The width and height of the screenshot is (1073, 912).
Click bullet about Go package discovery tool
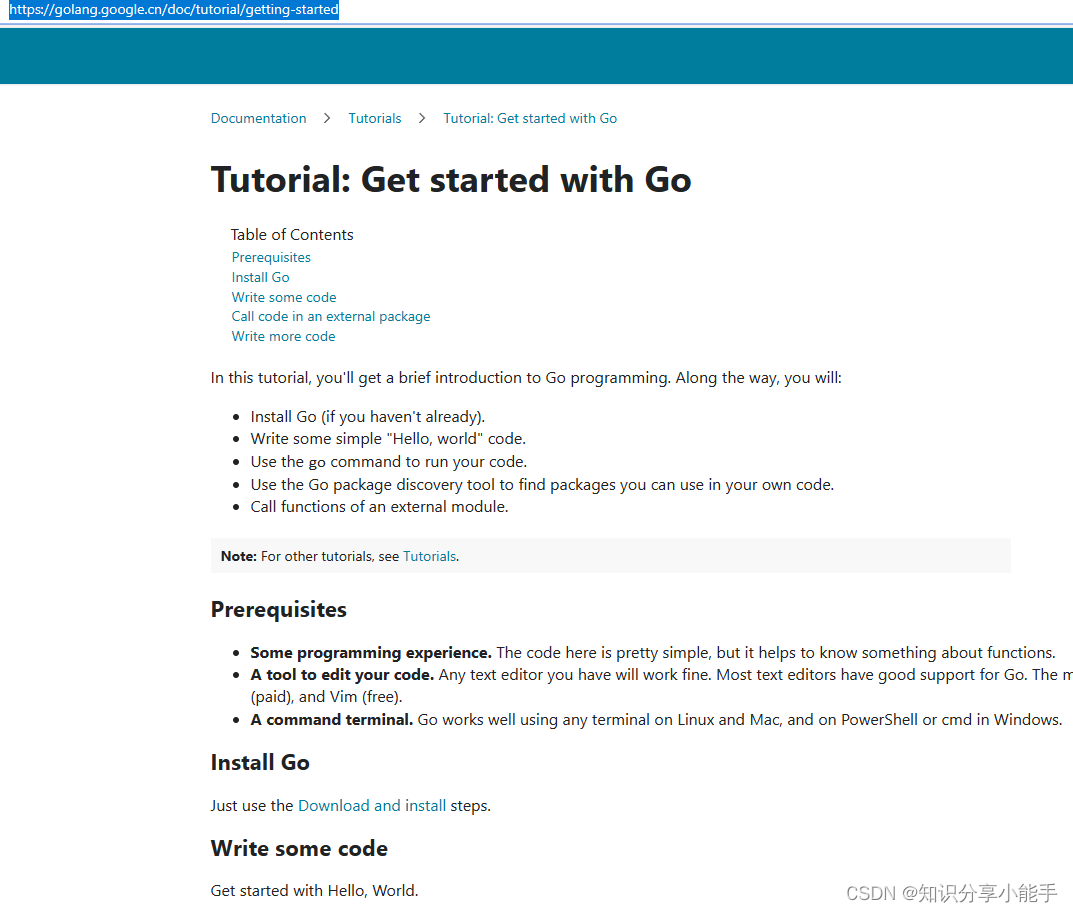[542, 485]
